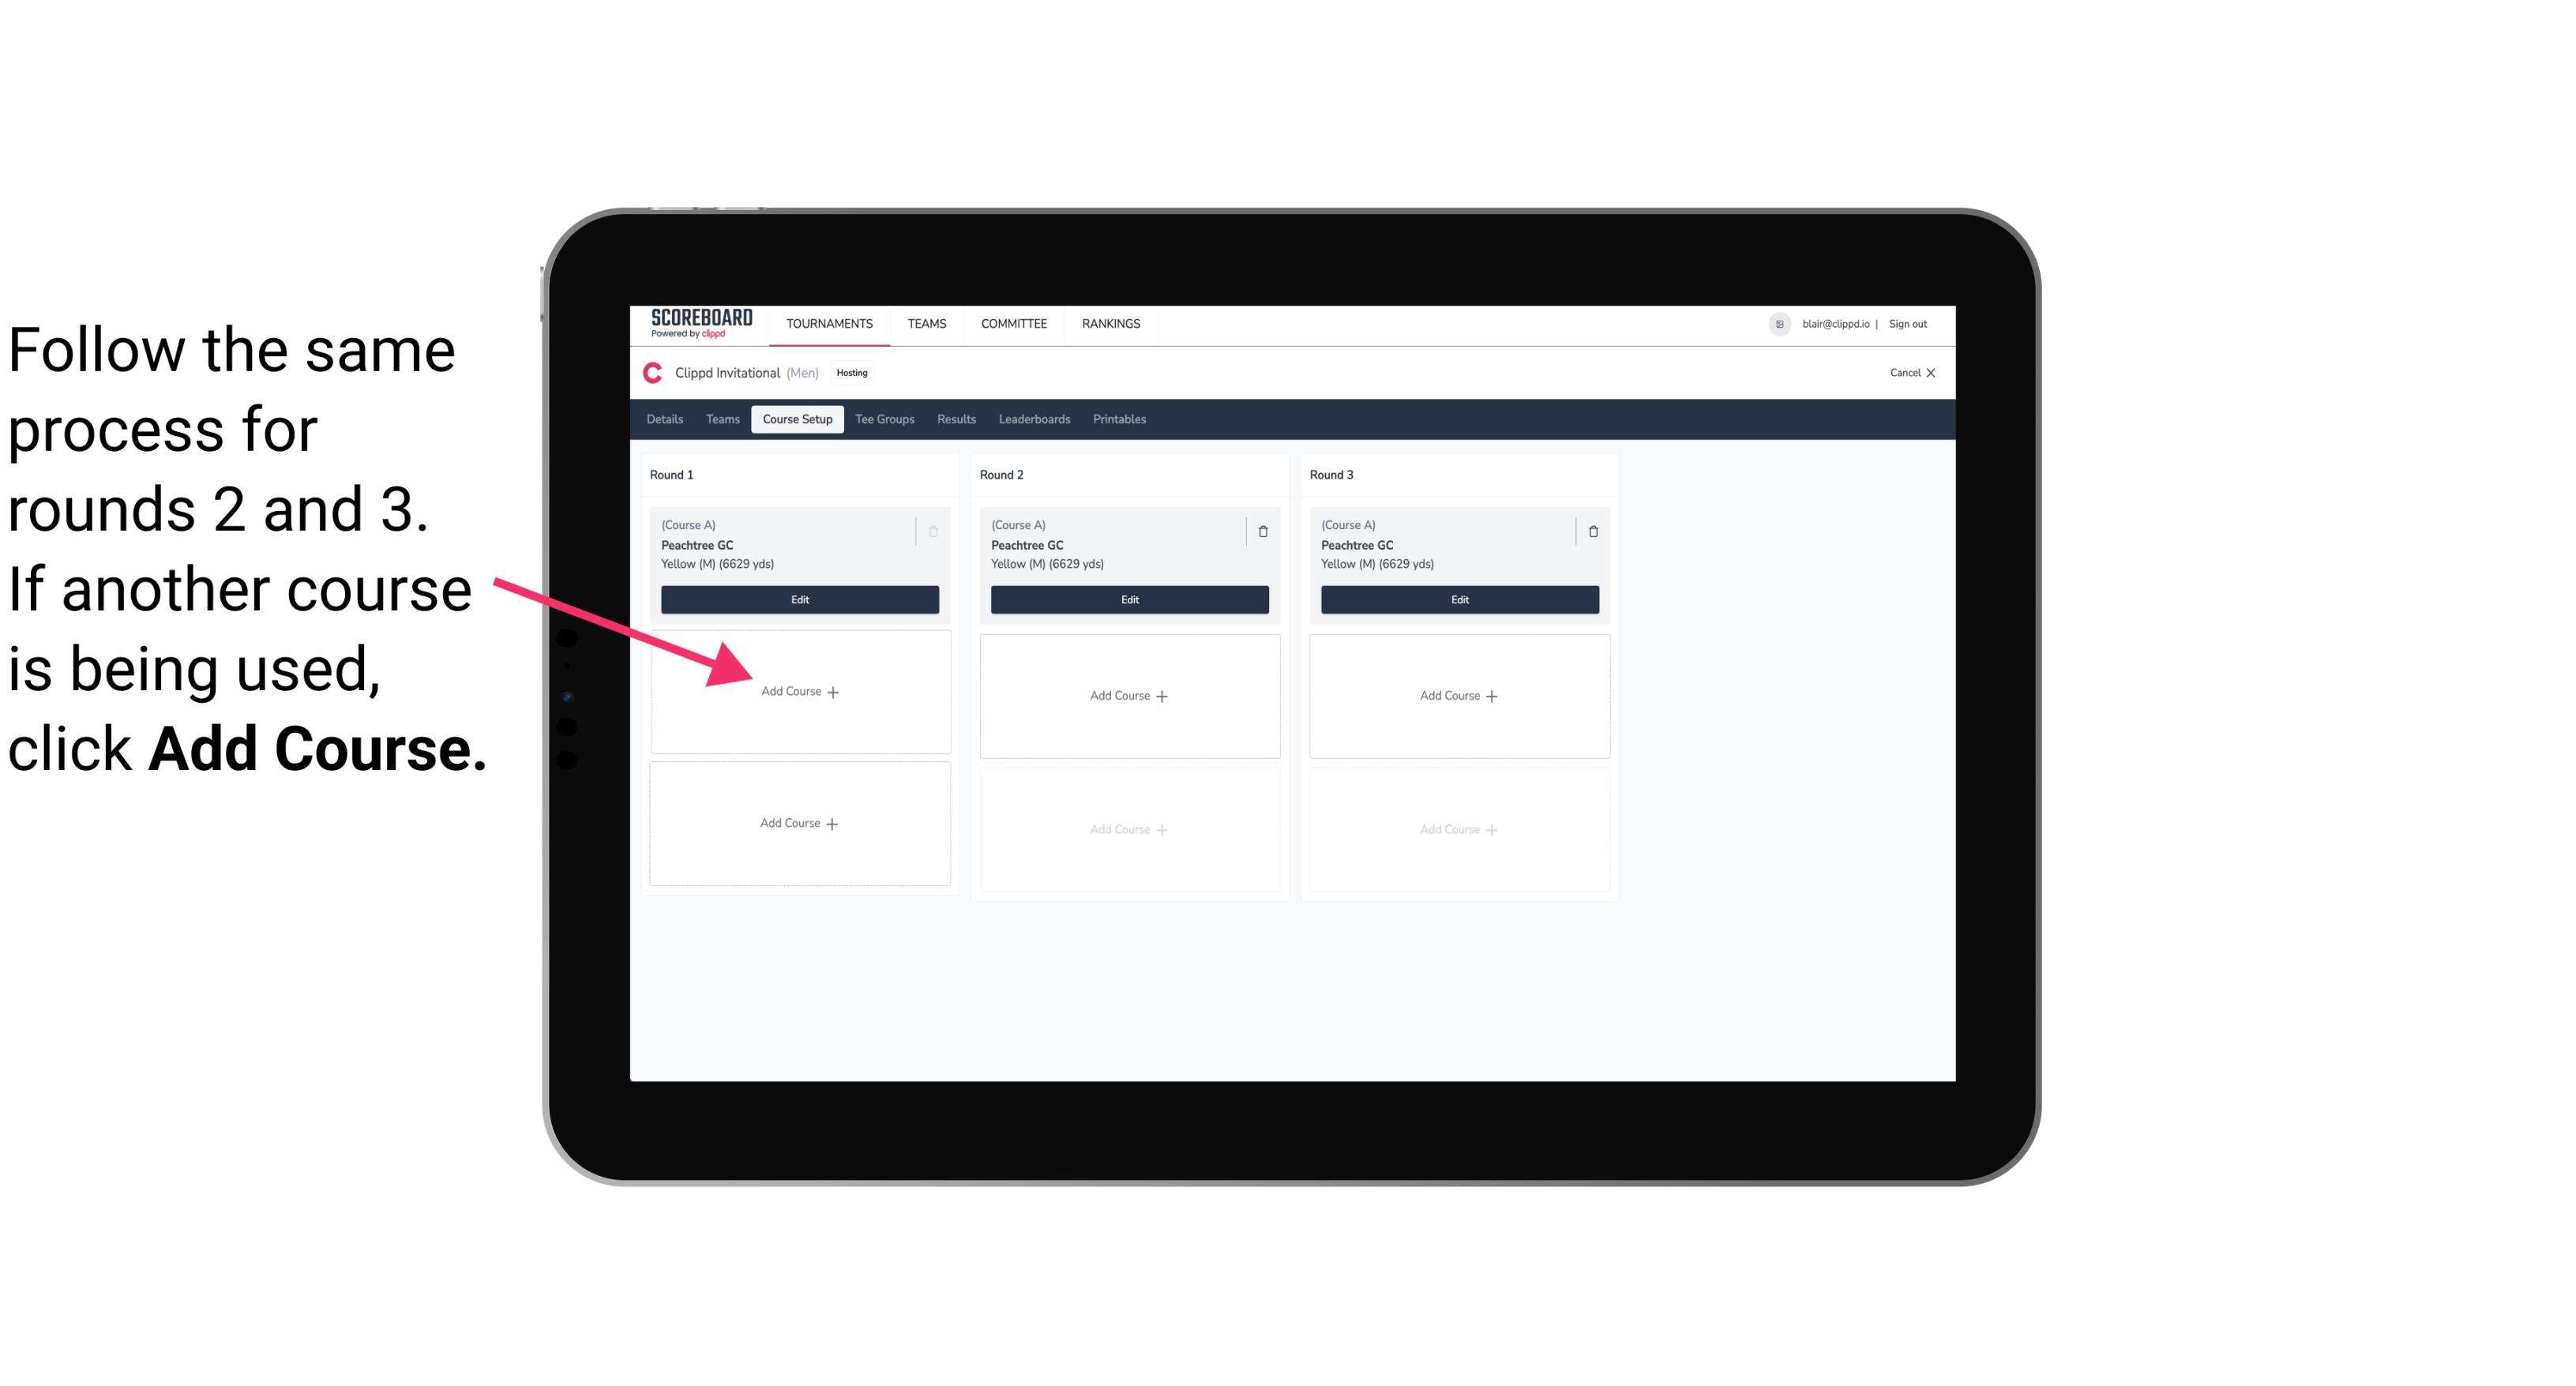Click the Course Setup tab
2576x1386 pixels.
797,420
